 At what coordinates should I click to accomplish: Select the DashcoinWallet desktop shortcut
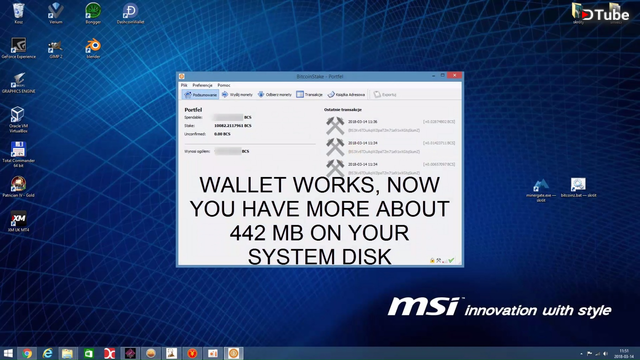click(130, 13)
